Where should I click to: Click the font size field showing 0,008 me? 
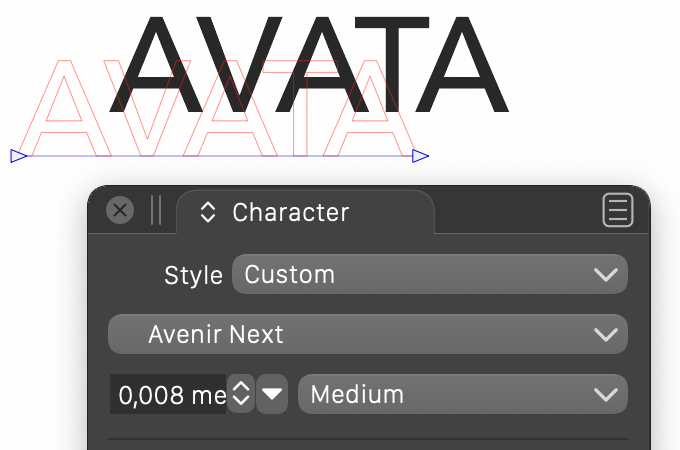tap(168, 394)
